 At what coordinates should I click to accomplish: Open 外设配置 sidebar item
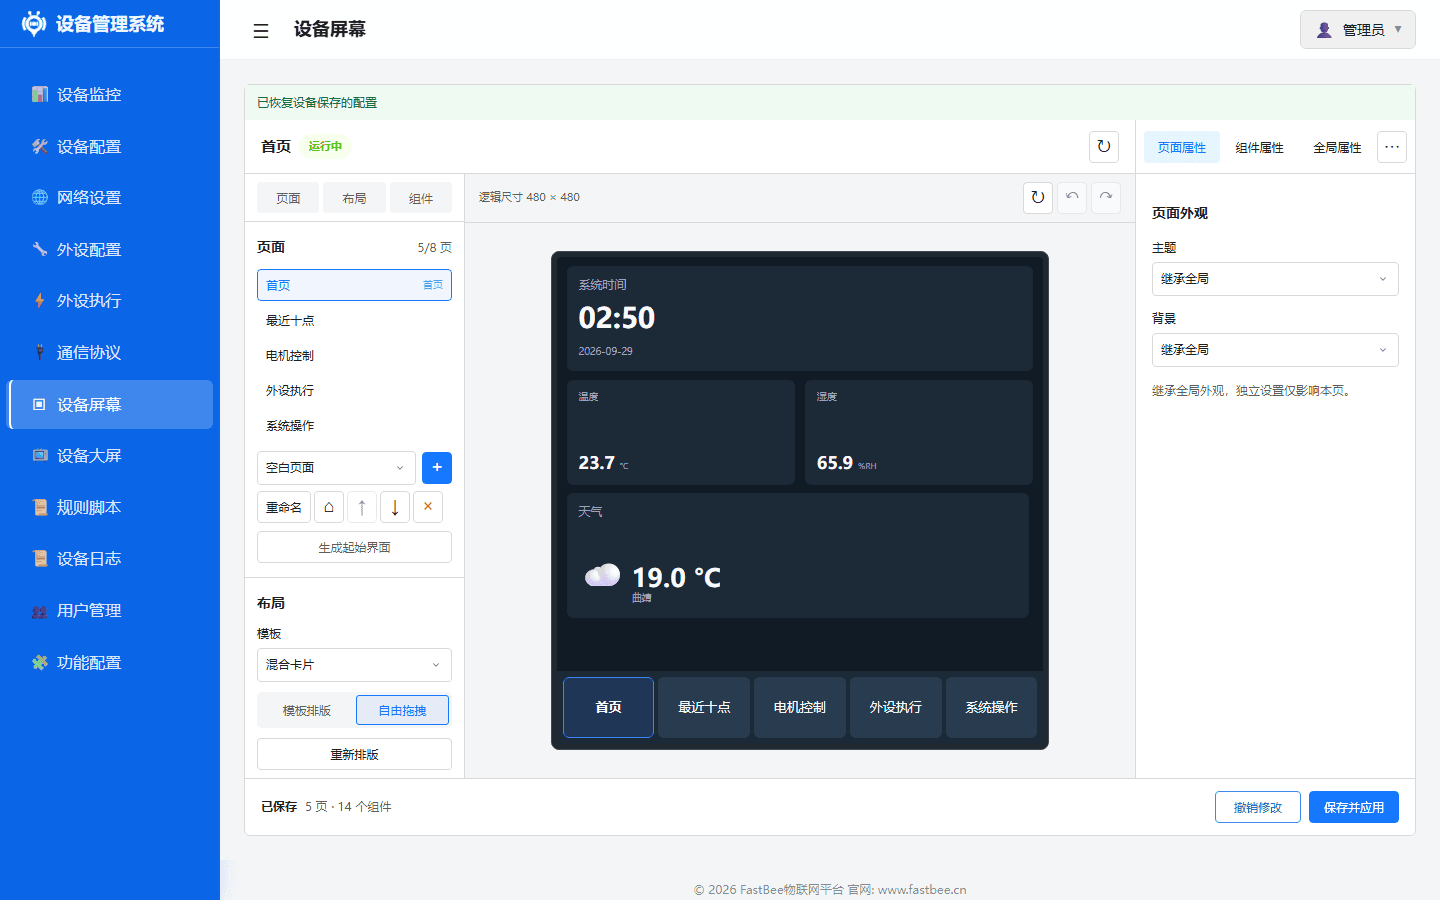(x=110, y=249)
